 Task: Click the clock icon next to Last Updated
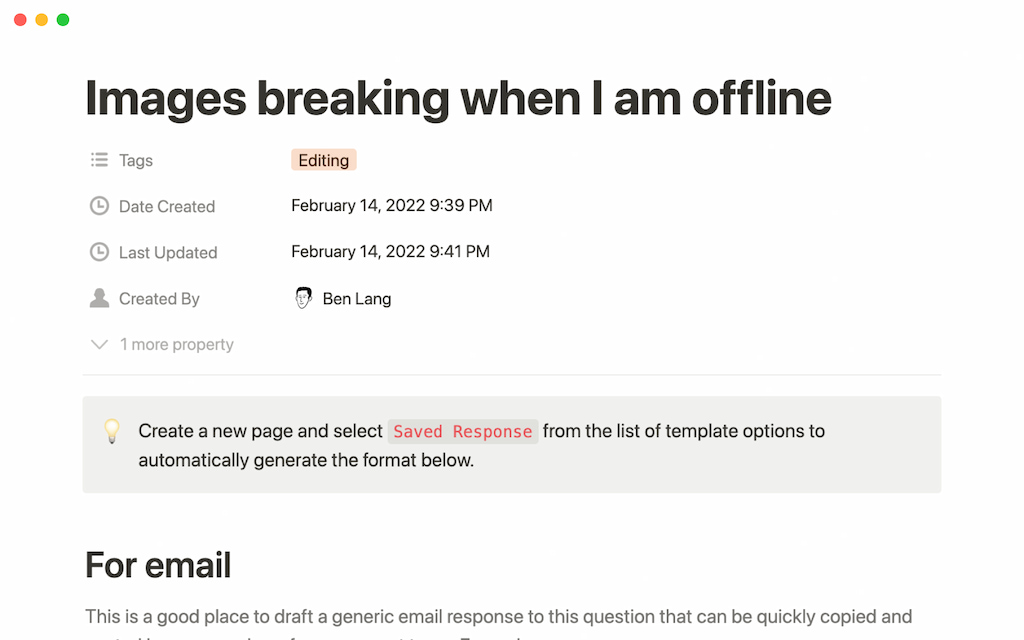(98, 252)
